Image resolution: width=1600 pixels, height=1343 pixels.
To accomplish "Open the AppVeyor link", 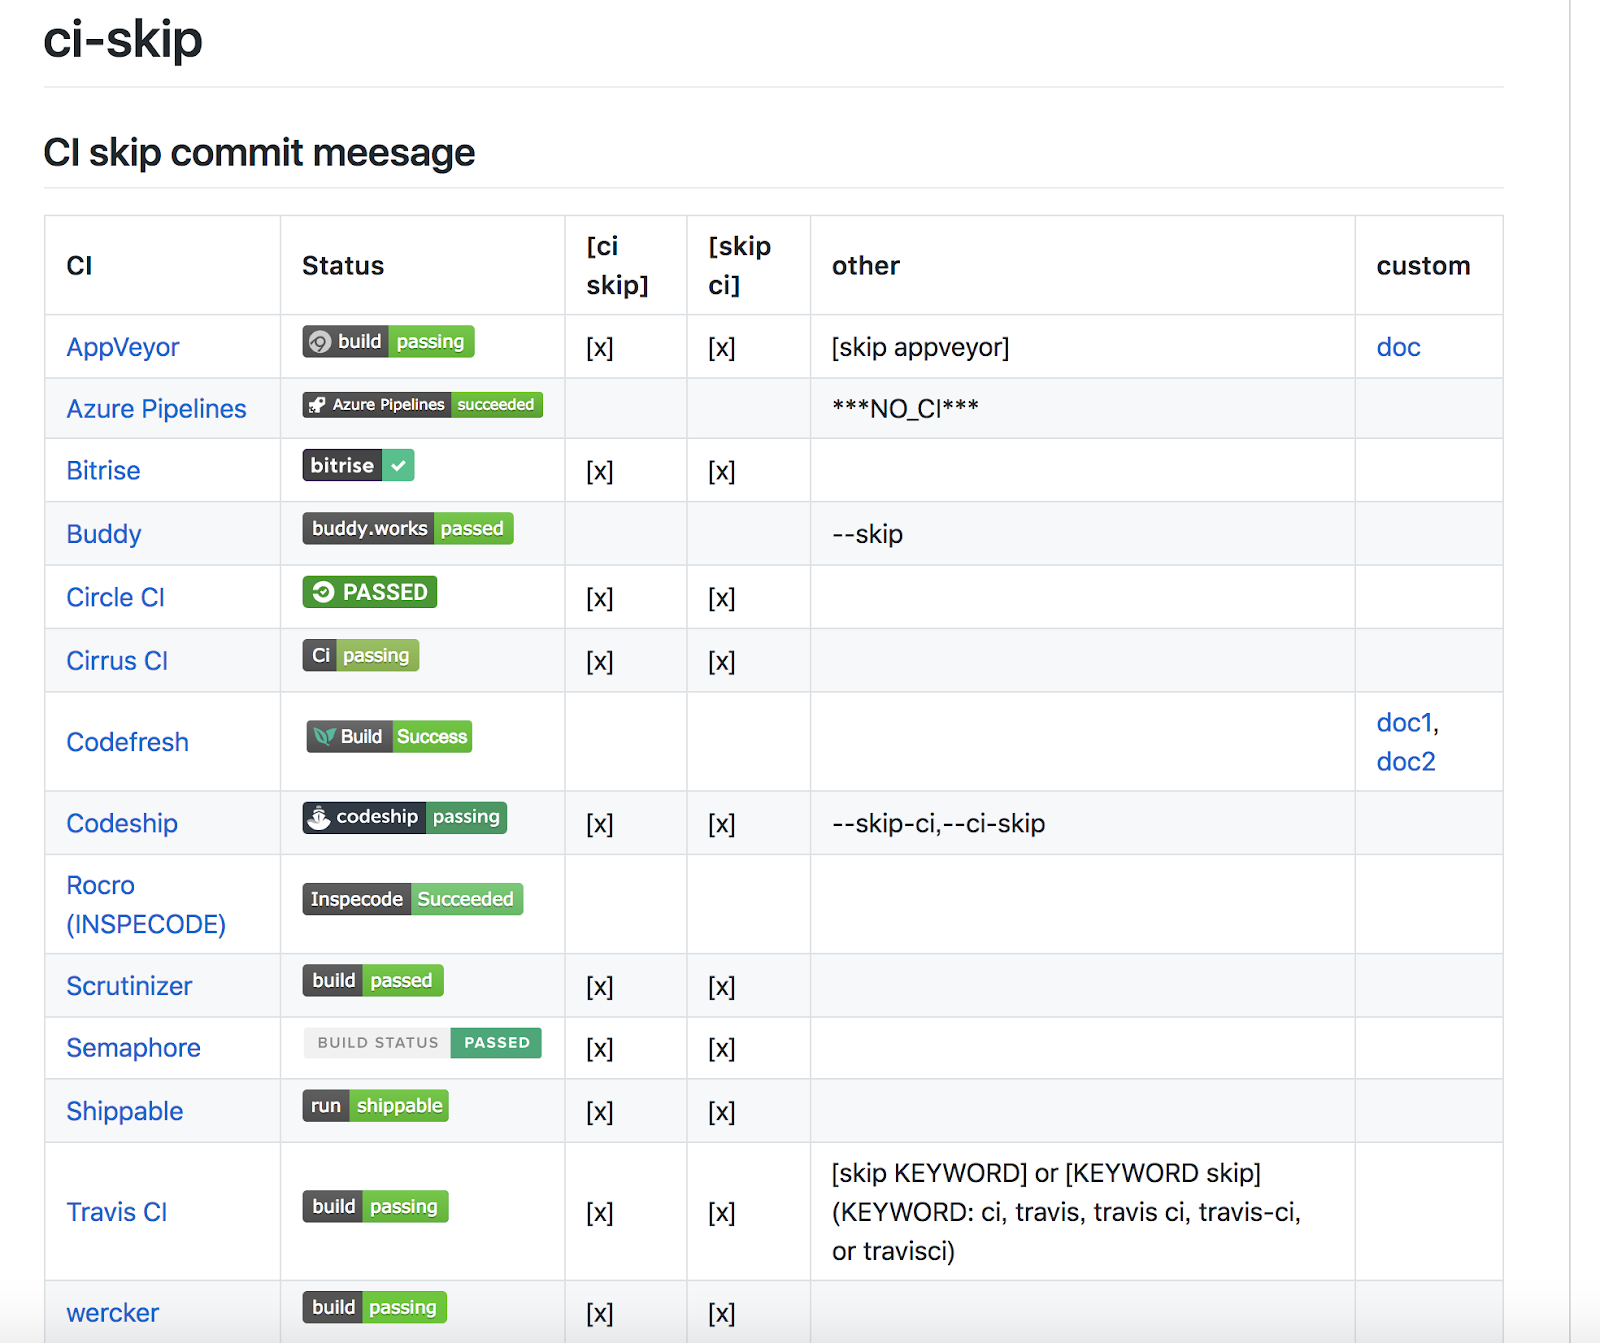I will click(123, 347).
